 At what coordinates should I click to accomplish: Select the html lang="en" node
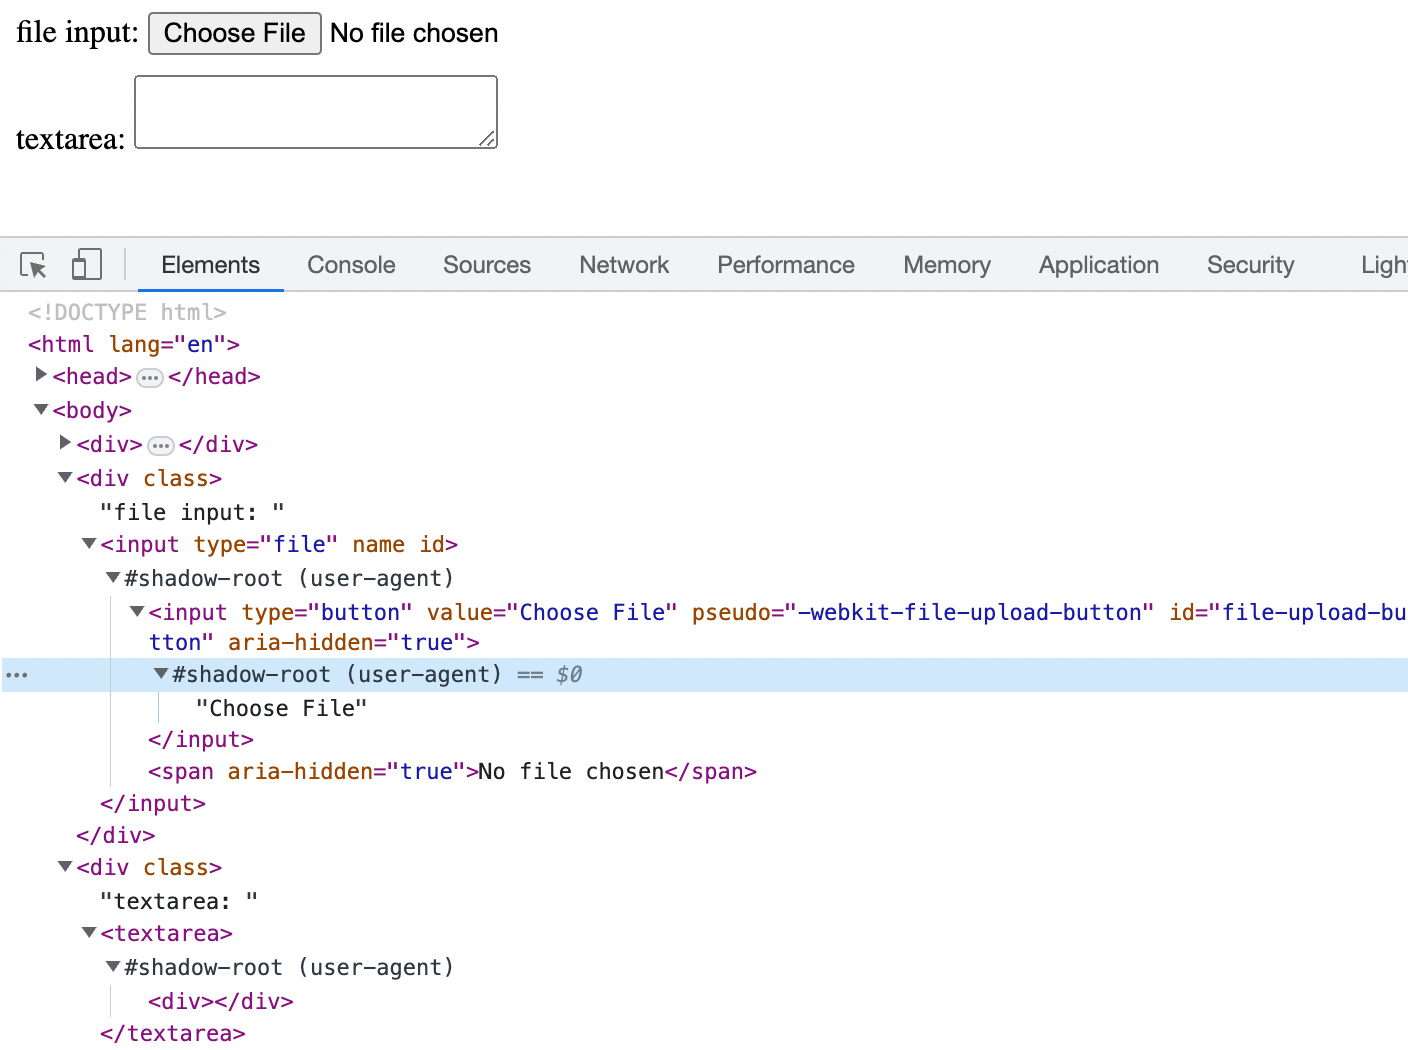[134, 345]
